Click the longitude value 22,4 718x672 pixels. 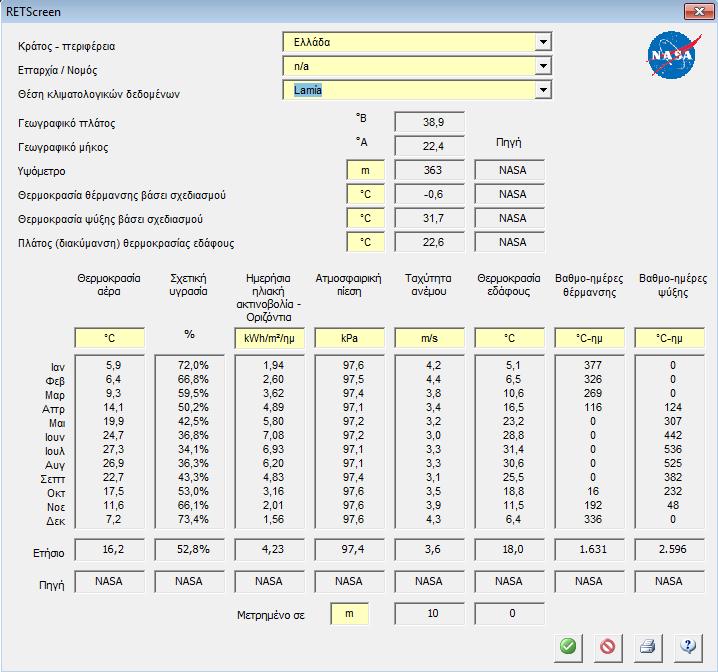430,146
